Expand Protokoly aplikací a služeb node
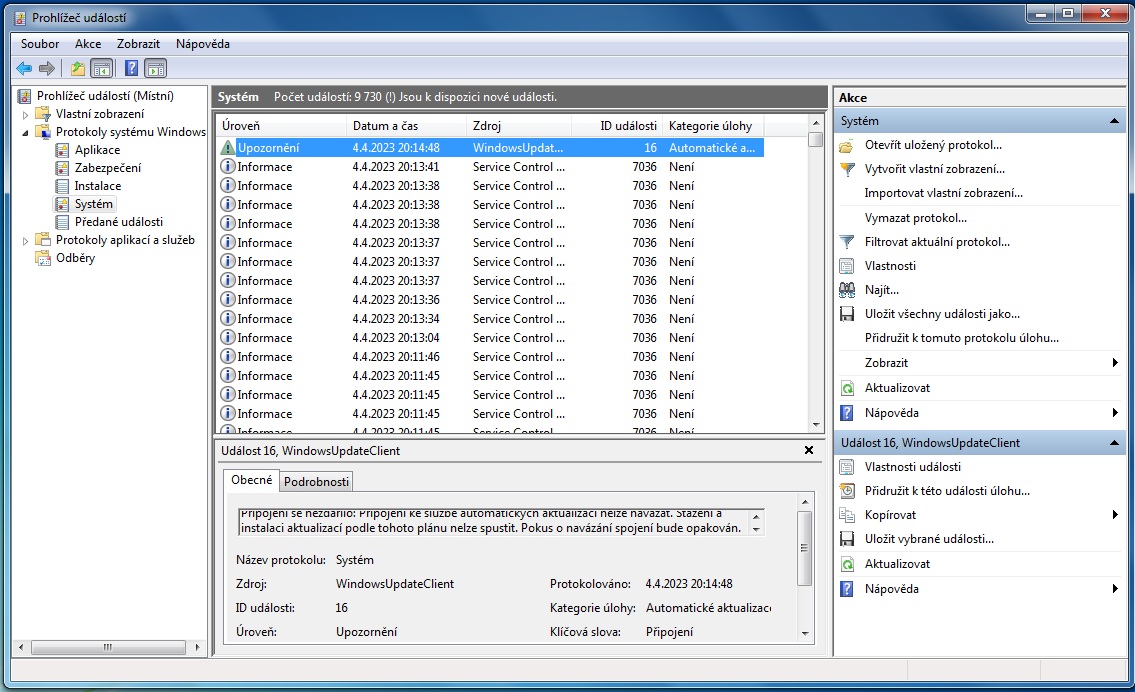This screenshot has width=1135, height=692. tap(26, 241)
